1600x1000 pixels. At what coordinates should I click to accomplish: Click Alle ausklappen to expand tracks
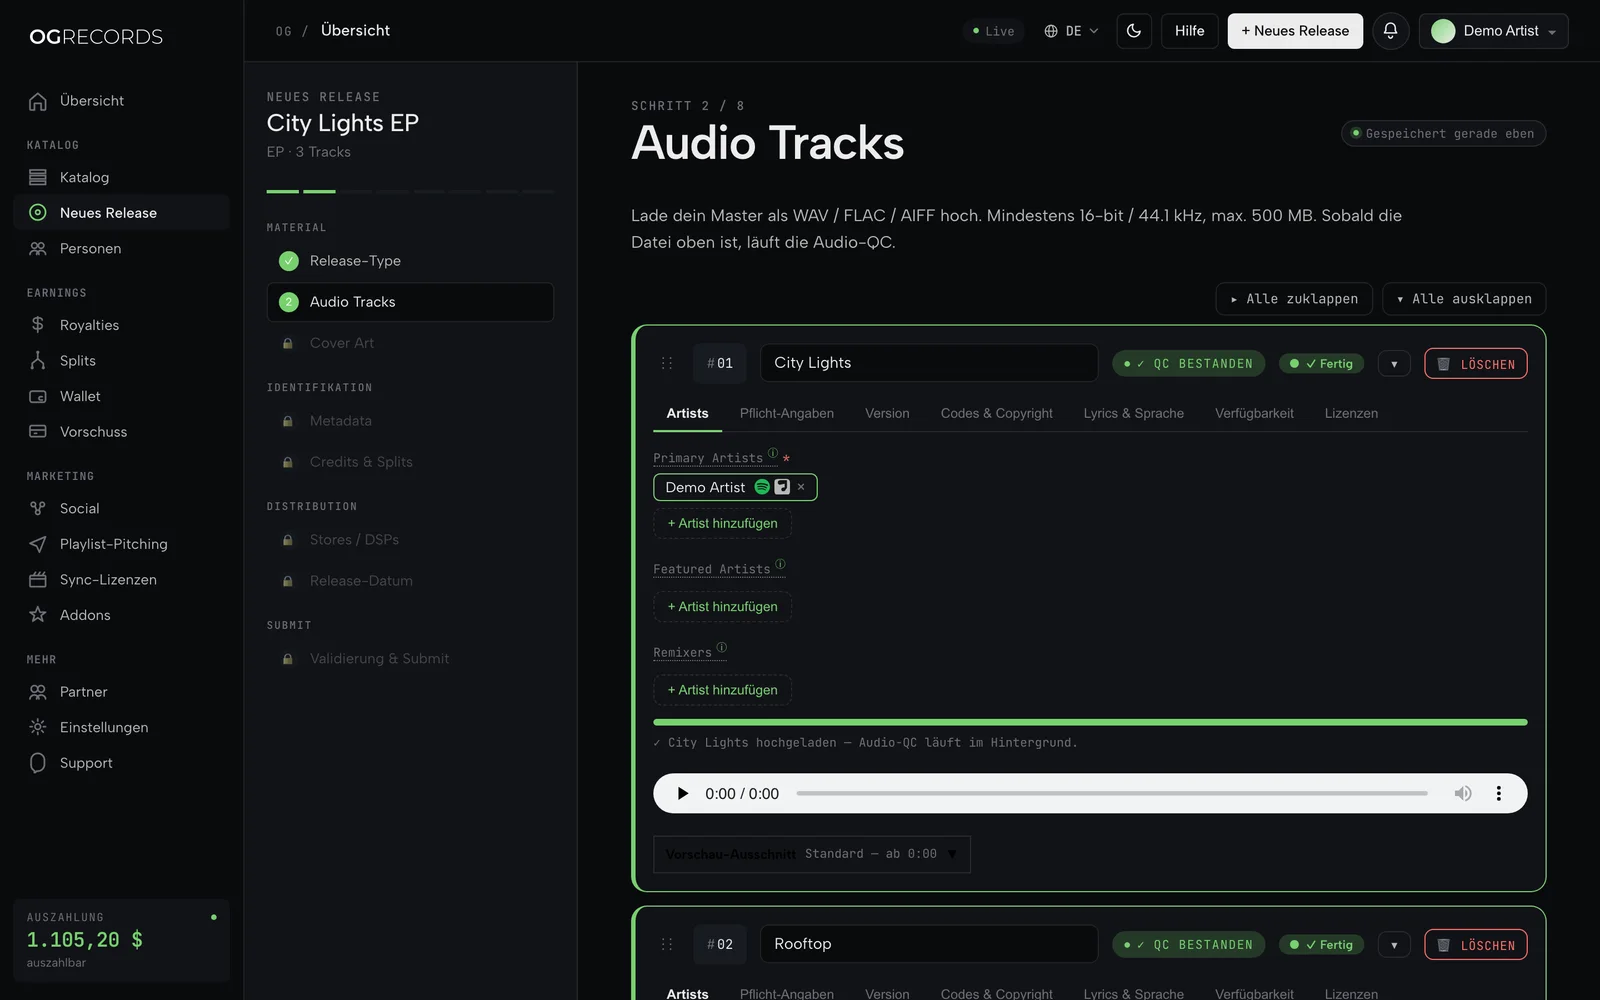[x=1464, y=299]
